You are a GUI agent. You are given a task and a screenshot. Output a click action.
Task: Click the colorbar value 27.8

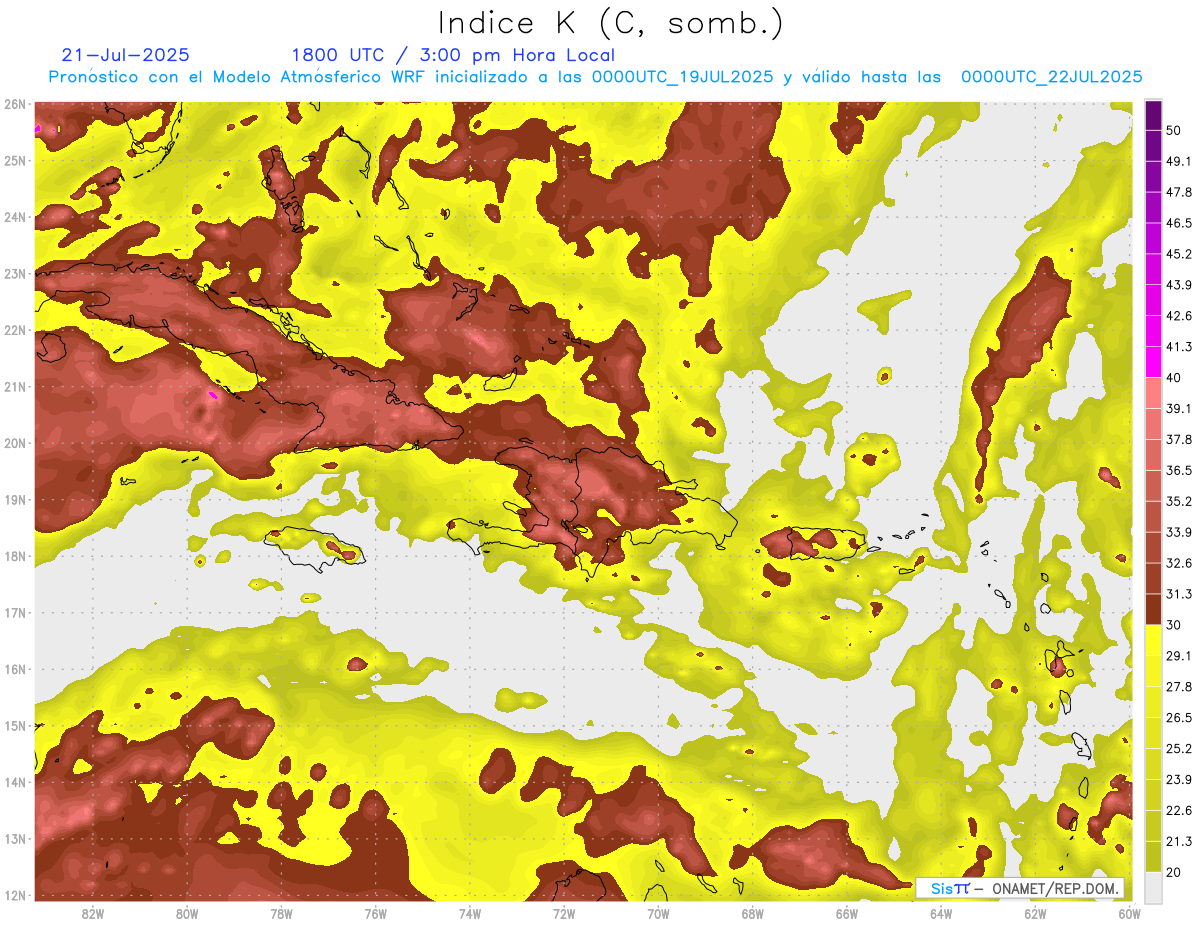[x=1180, y=687]
